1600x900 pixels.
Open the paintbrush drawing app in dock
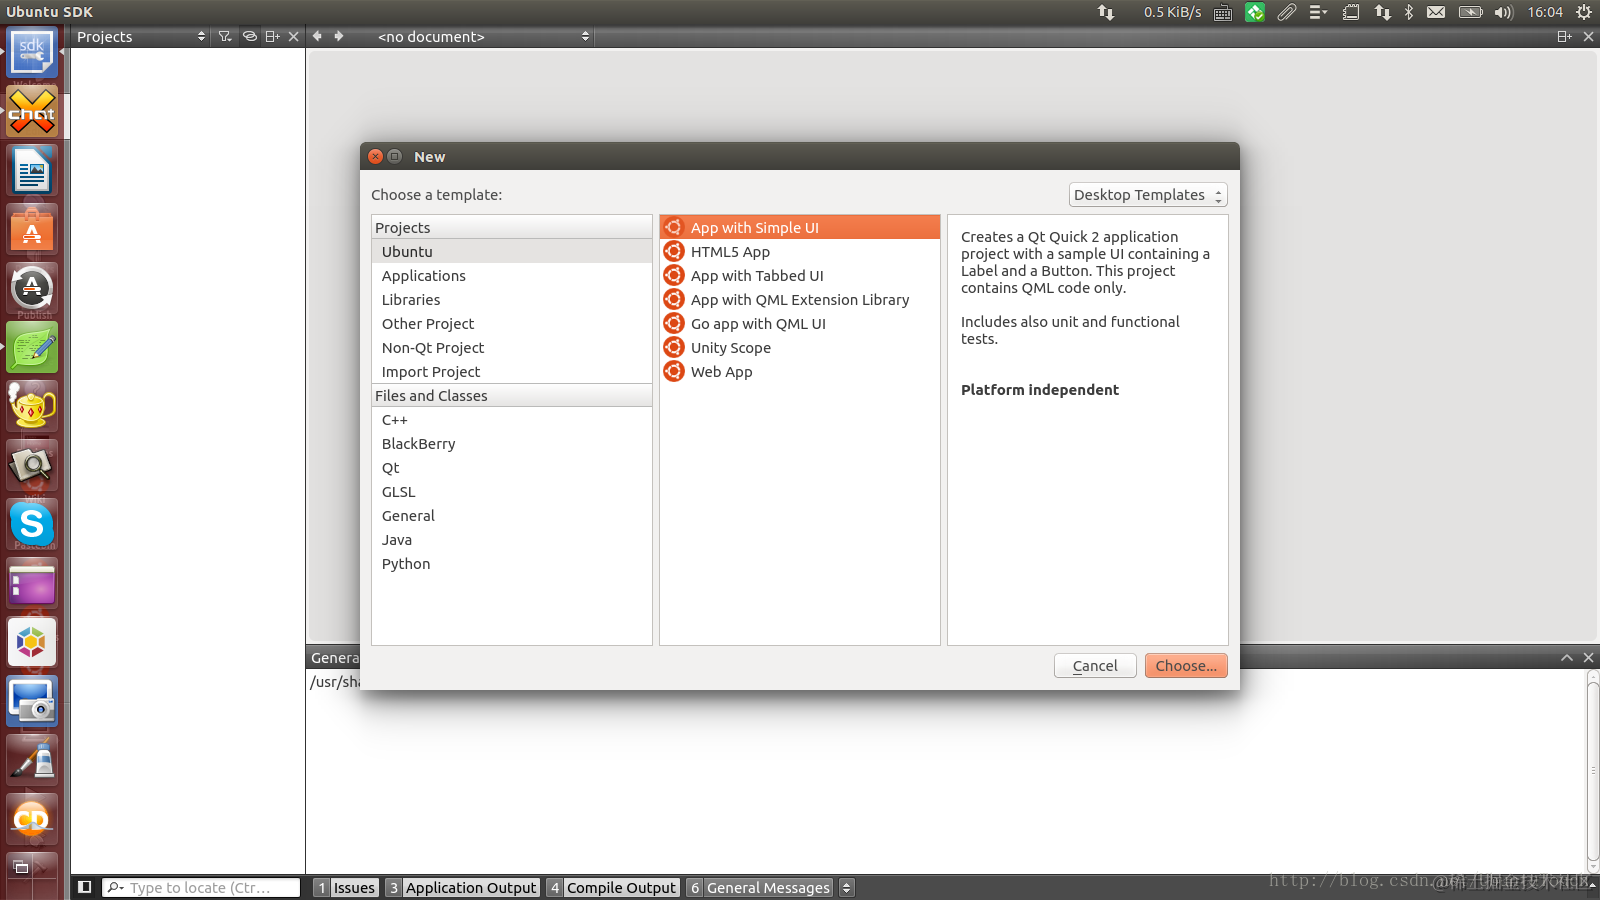[32, 760]
